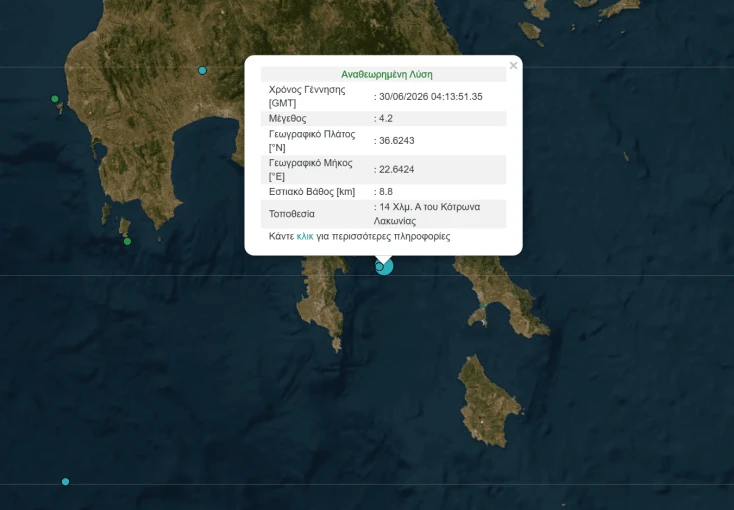This screenshot has width=734, height=510.
Task: Click the 'κλικ' link for more information
Action: point(305,237)
